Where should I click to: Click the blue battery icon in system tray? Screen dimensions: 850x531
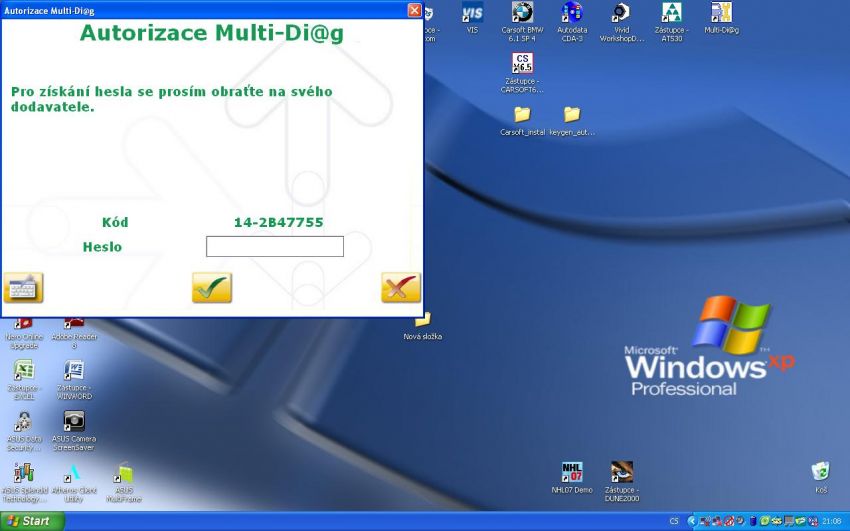[x=752, y=521]
